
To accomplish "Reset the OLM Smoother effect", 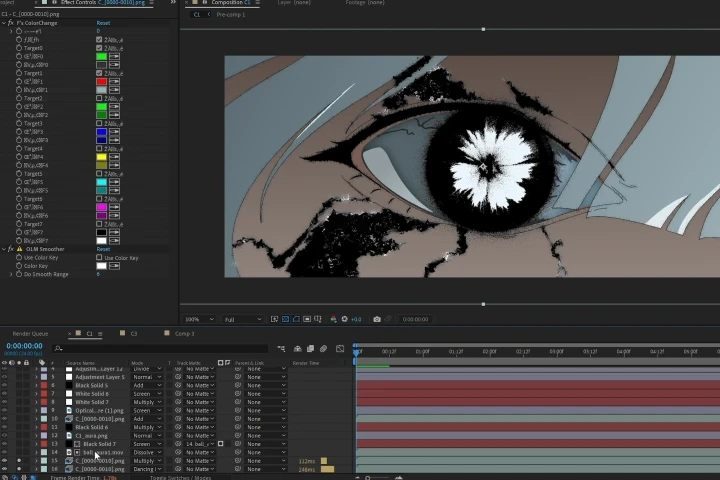I will coord(103,249).
